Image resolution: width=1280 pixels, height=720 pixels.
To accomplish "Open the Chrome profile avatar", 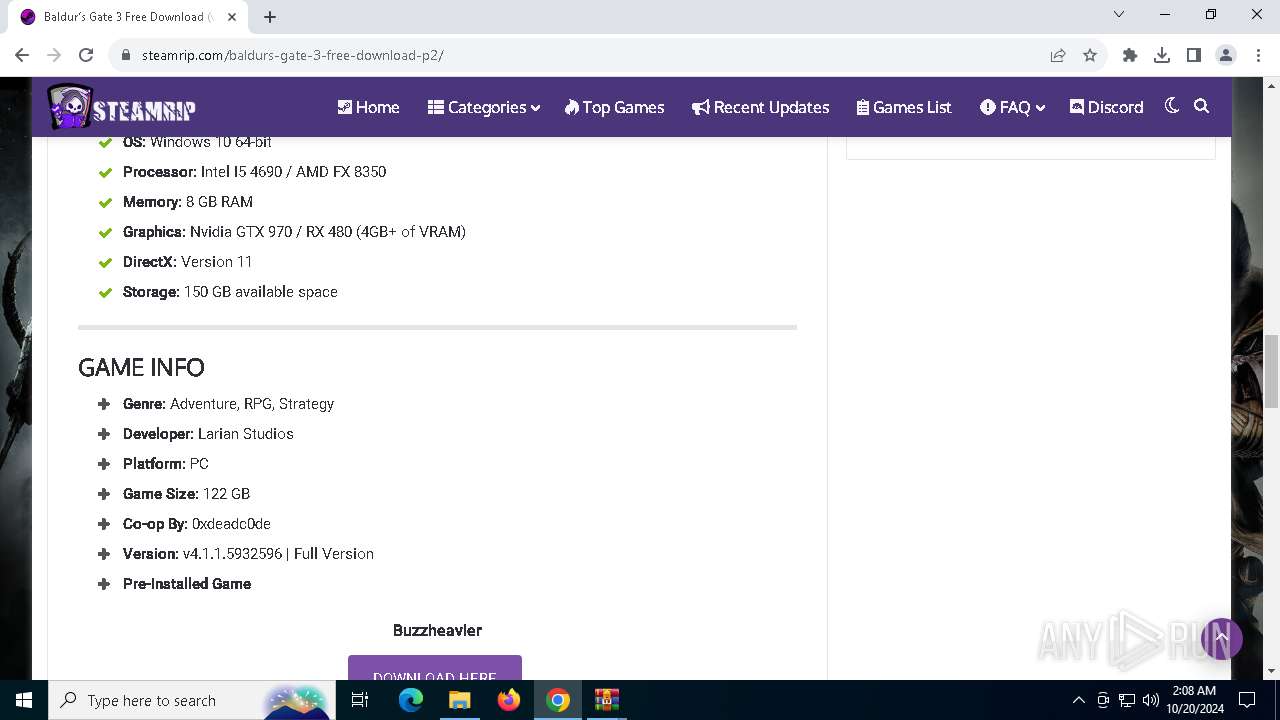I will click(x=1226, y=55).
